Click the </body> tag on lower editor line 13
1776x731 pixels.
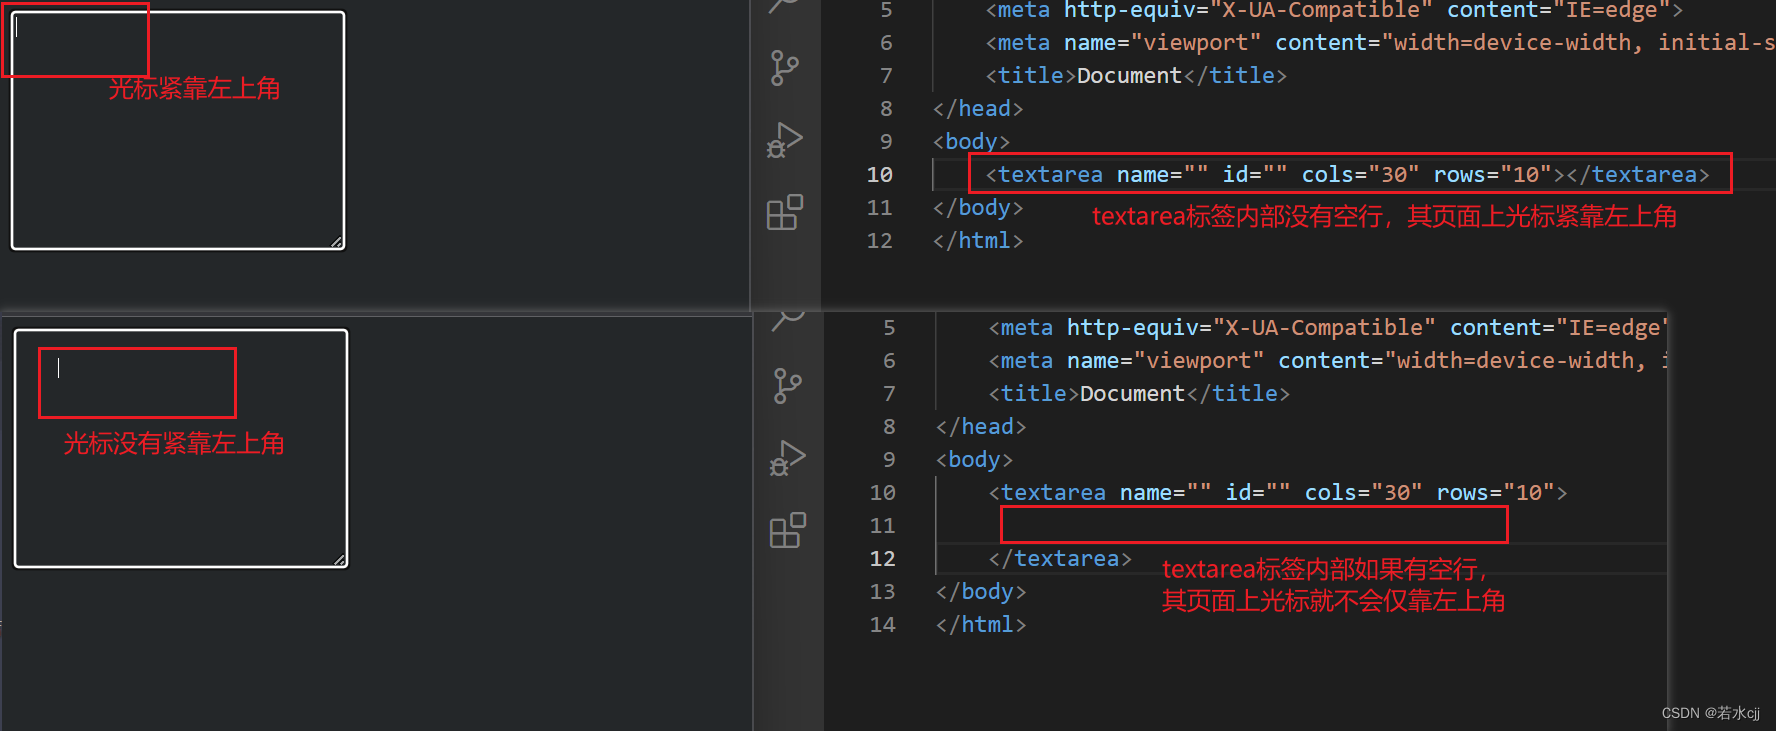tap(981, 591)
